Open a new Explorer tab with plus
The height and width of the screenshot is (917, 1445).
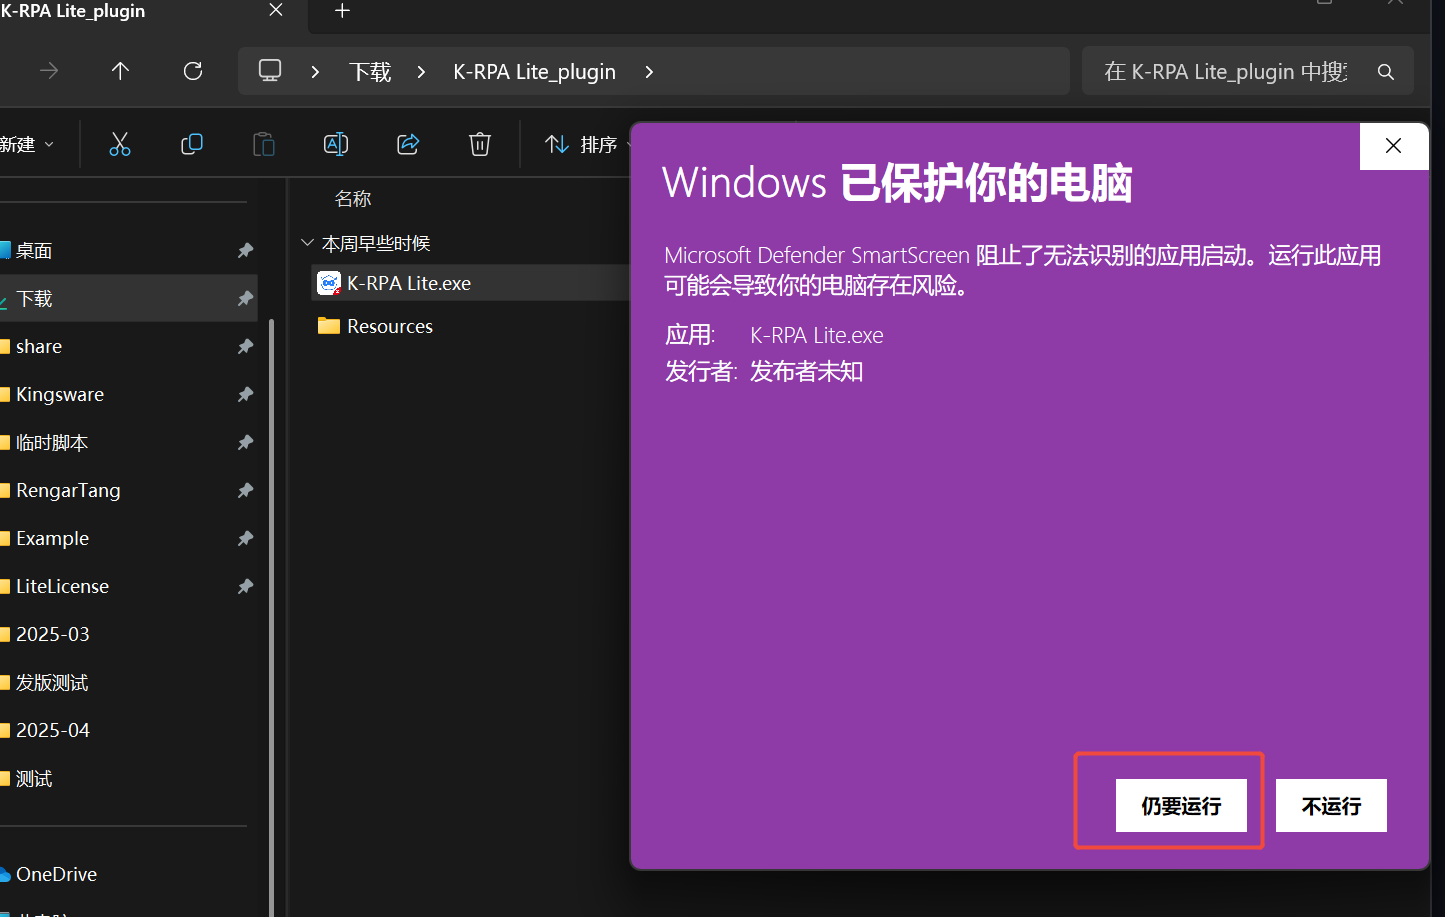tap(342, 11)
